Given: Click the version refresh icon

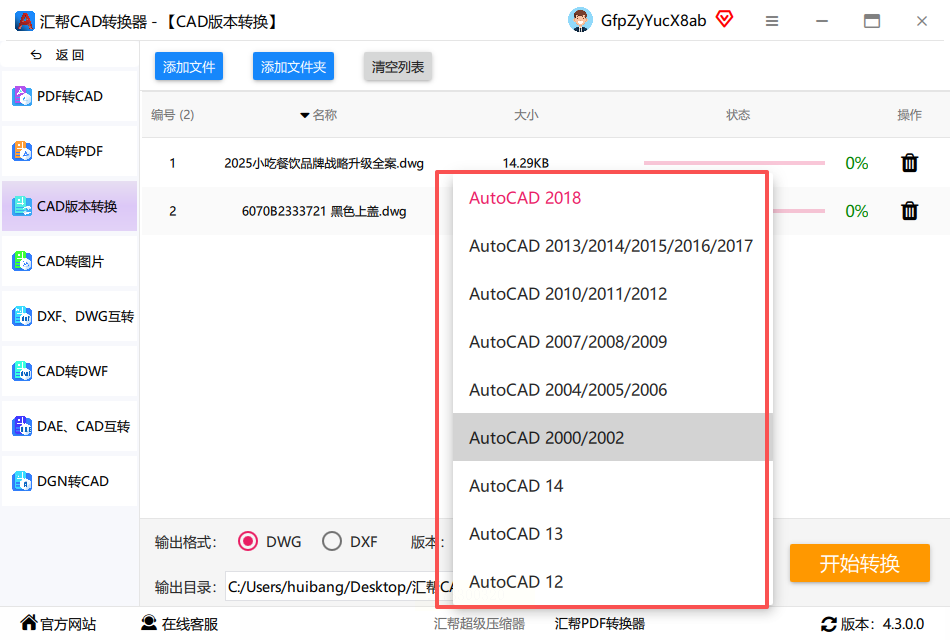Looking at the screenshot, I should tap(829, 624).
